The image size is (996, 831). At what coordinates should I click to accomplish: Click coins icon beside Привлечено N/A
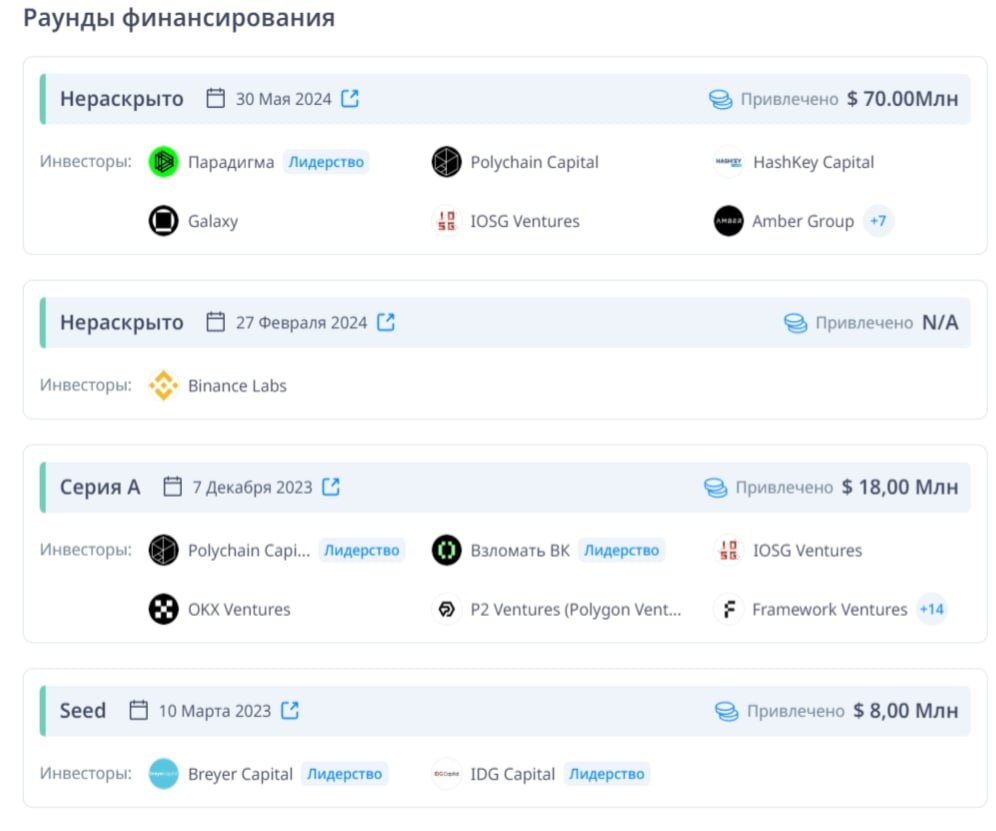(795, 323)
